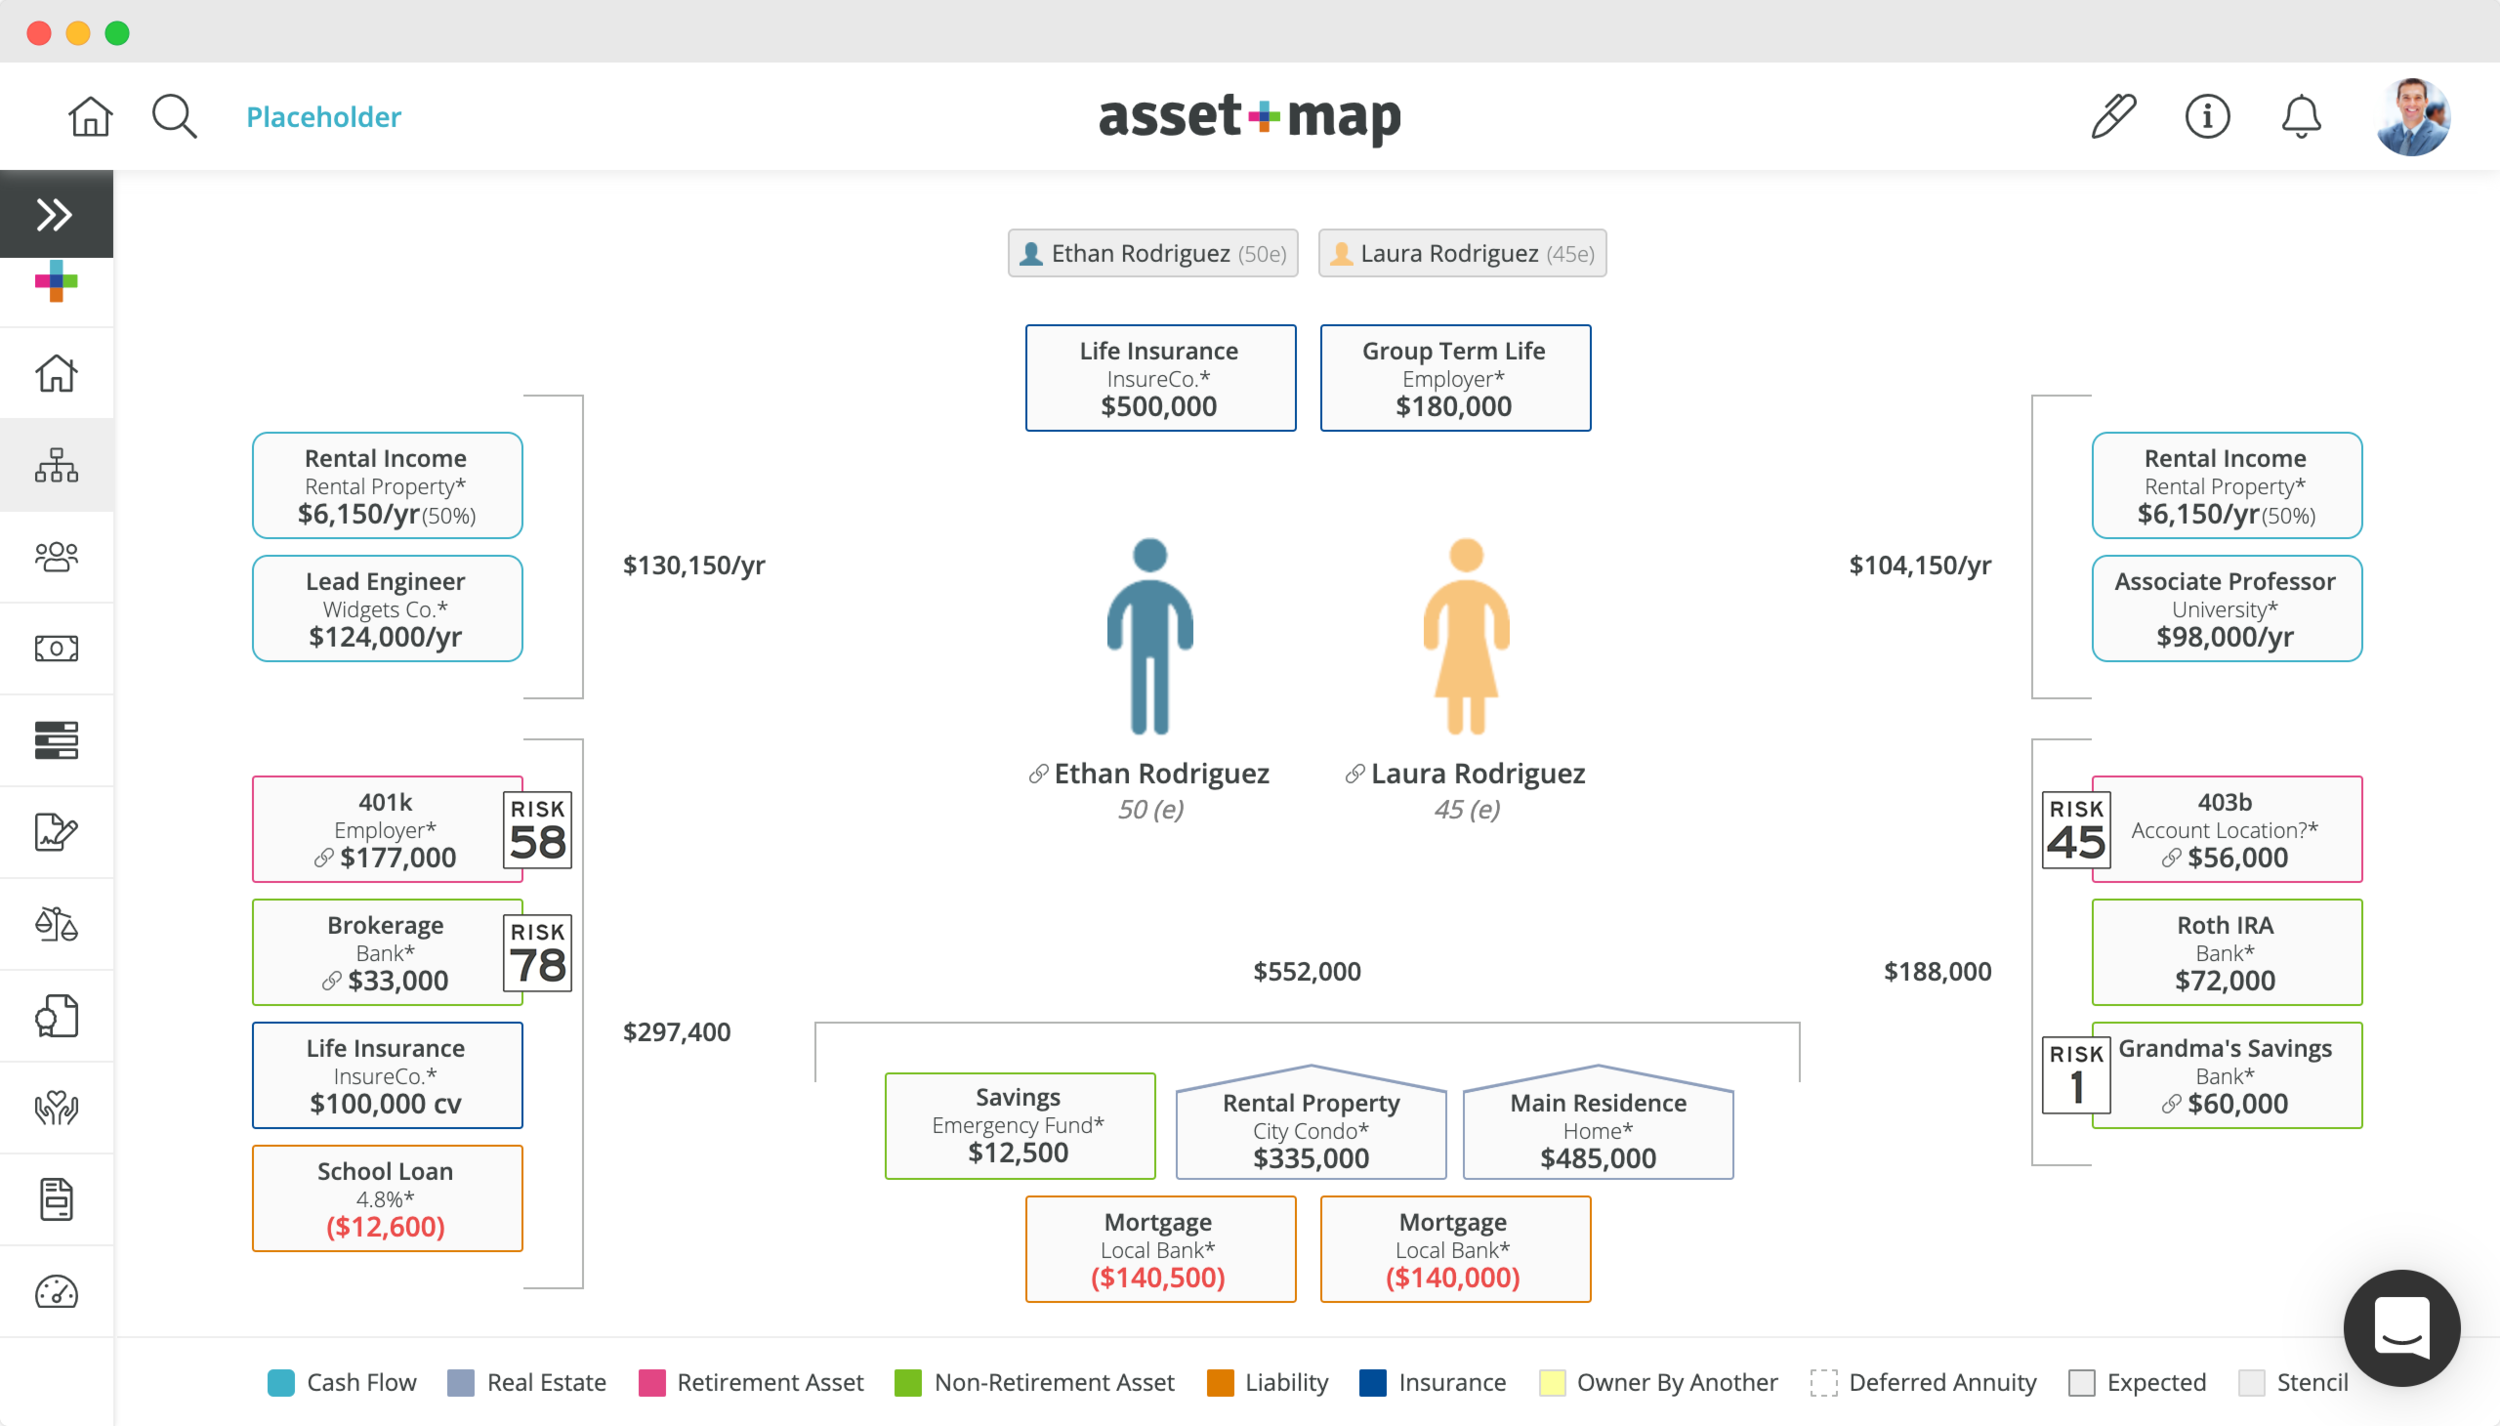Expand Ethan Rodriguez's member chip at the top

click(1152, 253)
